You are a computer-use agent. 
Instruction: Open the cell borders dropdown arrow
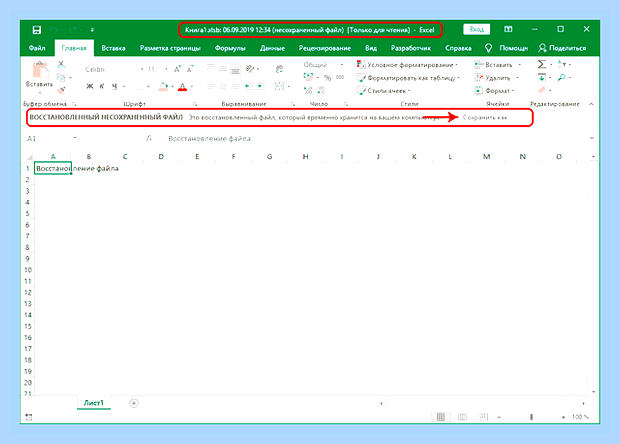tap(148, 86)
